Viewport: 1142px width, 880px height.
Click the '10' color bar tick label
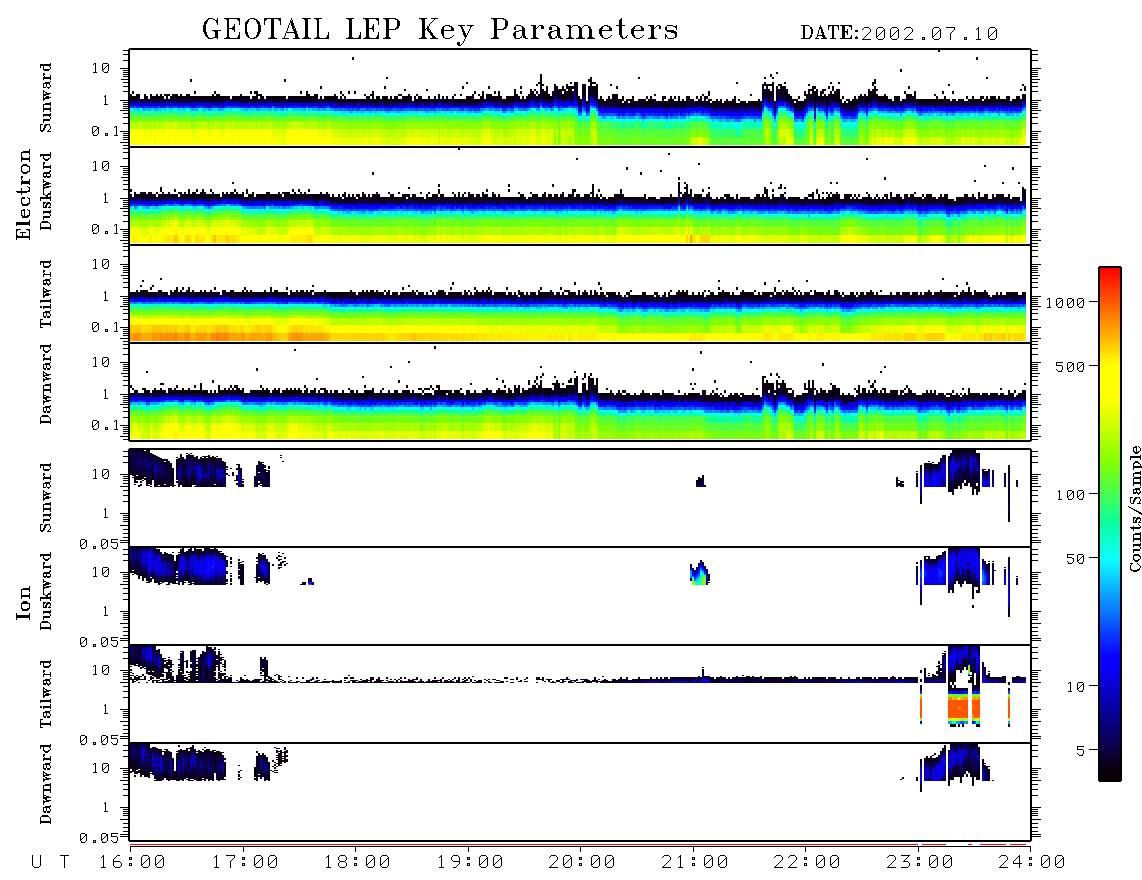1075,687
